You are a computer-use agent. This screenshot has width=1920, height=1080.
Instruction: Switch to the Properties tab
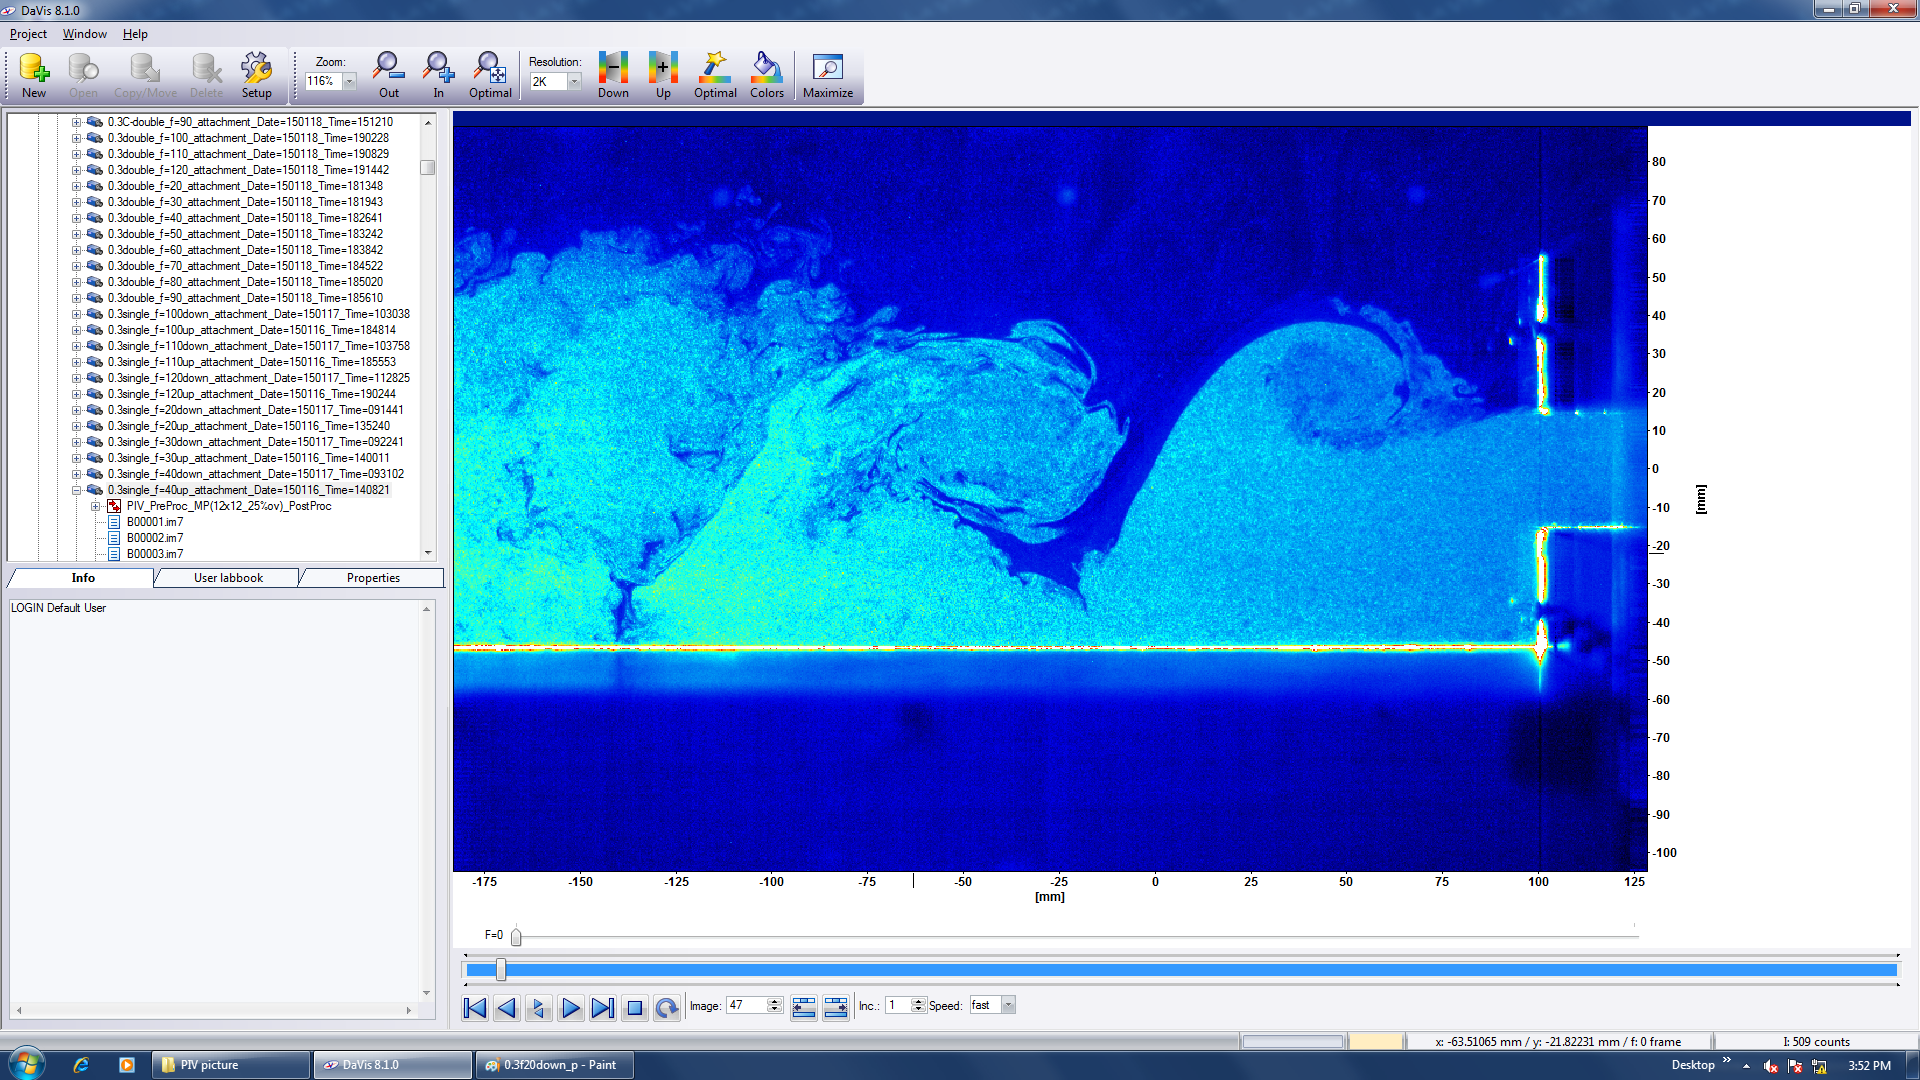373,578
